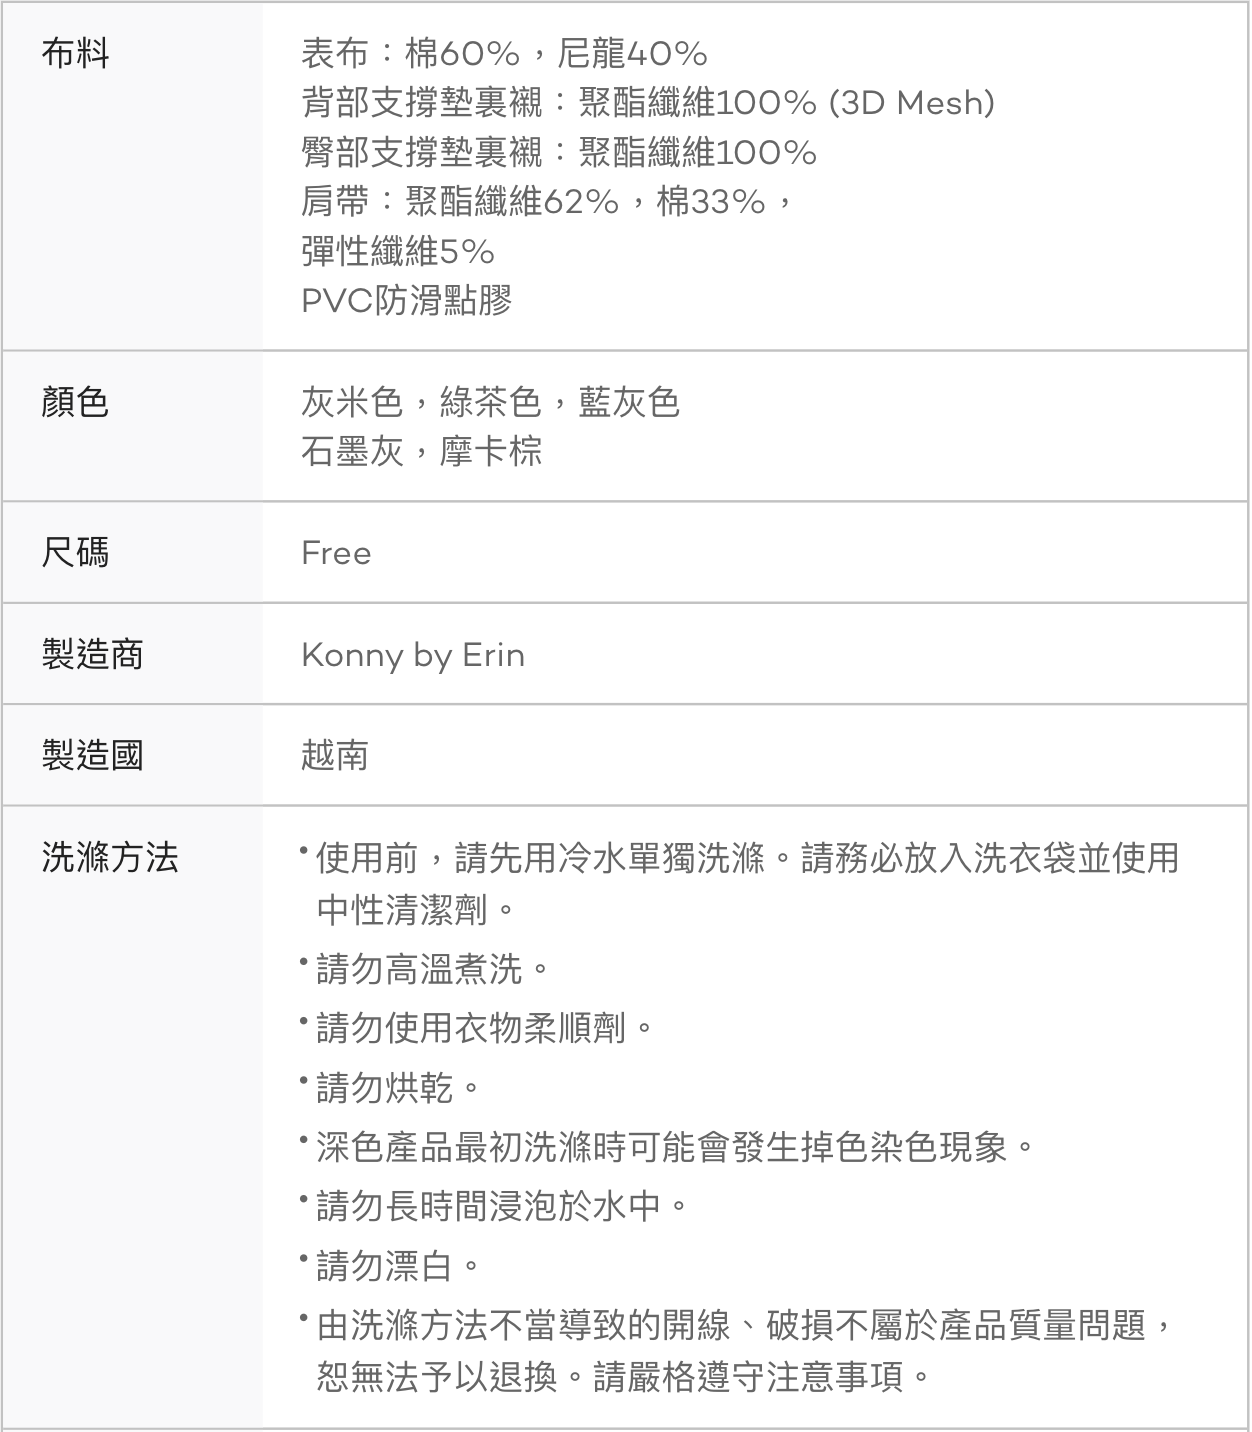The width and height of the screenshot is (1252, 1432).
Task: Click the 肩帶 fabric composition line
Action: pos(547,202)
